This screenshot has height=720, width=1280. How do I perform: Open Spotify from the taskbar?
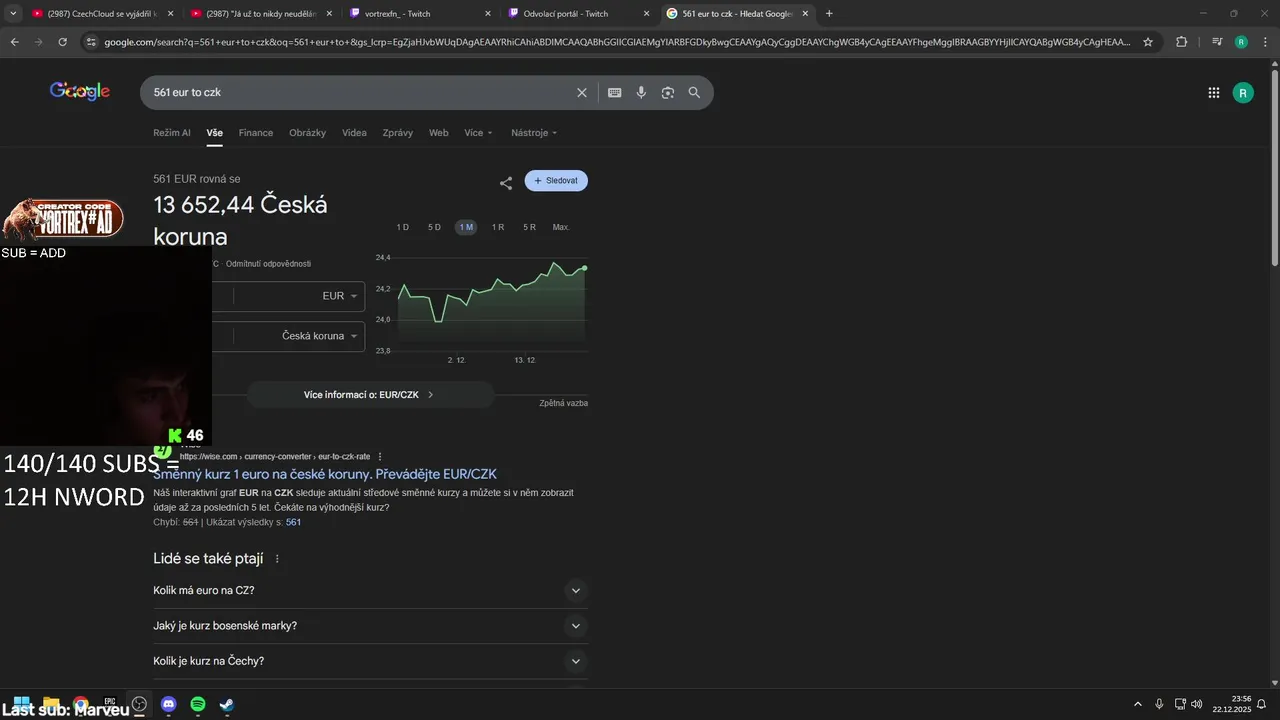[x=198, y=705]
